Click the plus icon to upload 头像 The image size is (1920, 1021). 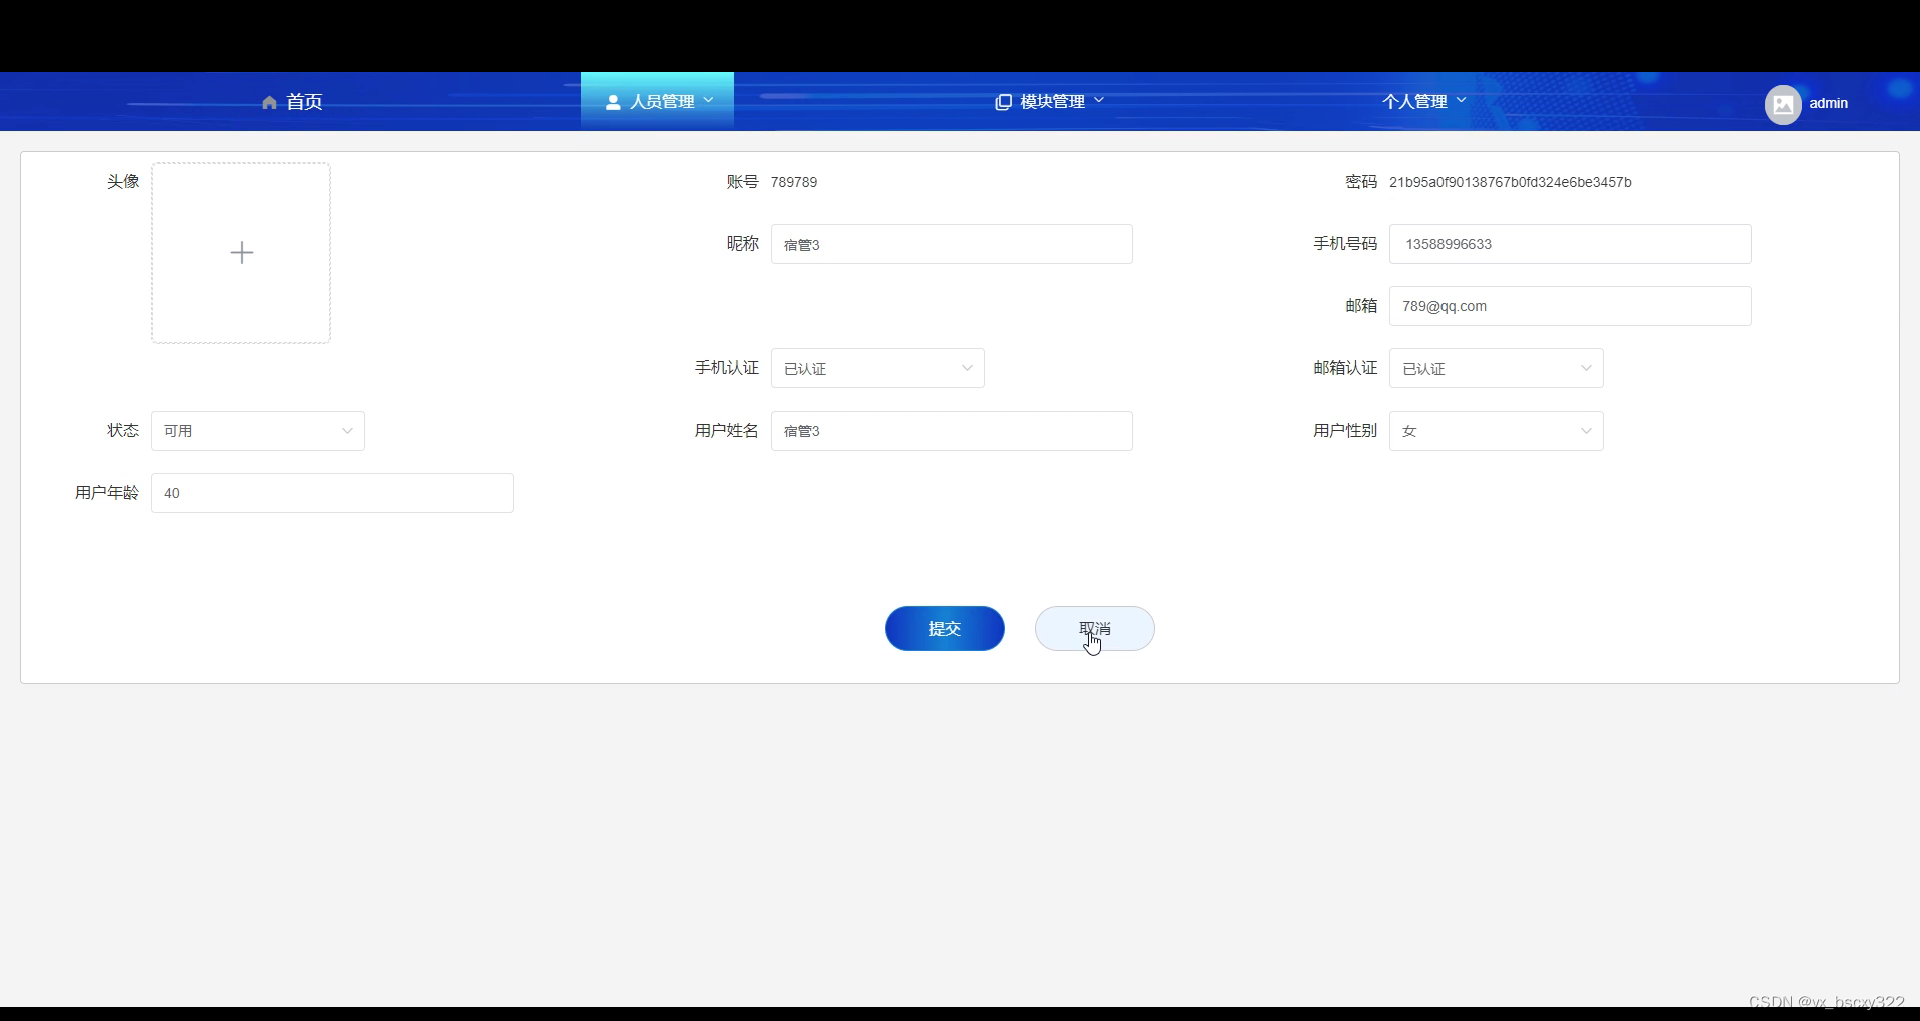[241, 253]
